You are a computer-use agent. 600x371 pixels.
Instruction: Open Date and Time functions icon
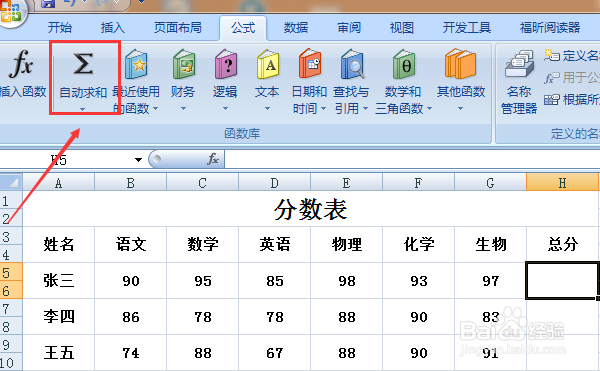click(310, 63)
